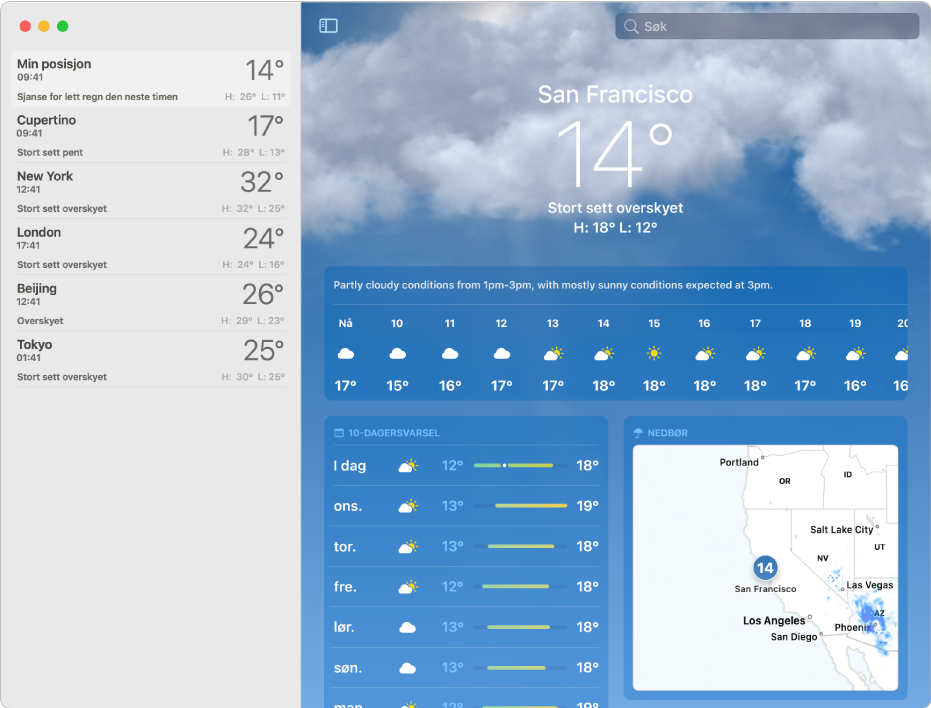This screenshot has height=708, width=931.
Task: Select Cupertino in the location list
Action: [151, 135]
